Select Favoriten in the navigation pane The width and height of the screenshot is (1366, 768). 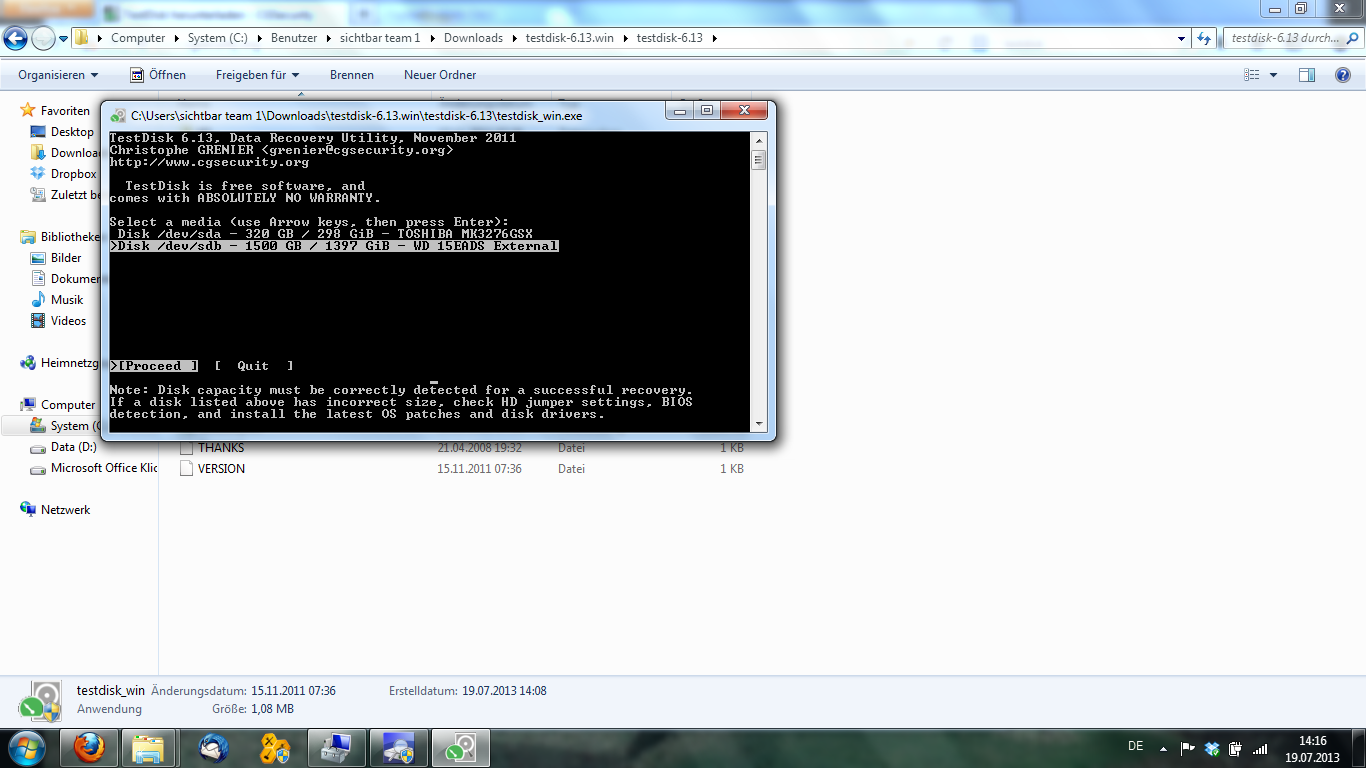coord(65,111)
